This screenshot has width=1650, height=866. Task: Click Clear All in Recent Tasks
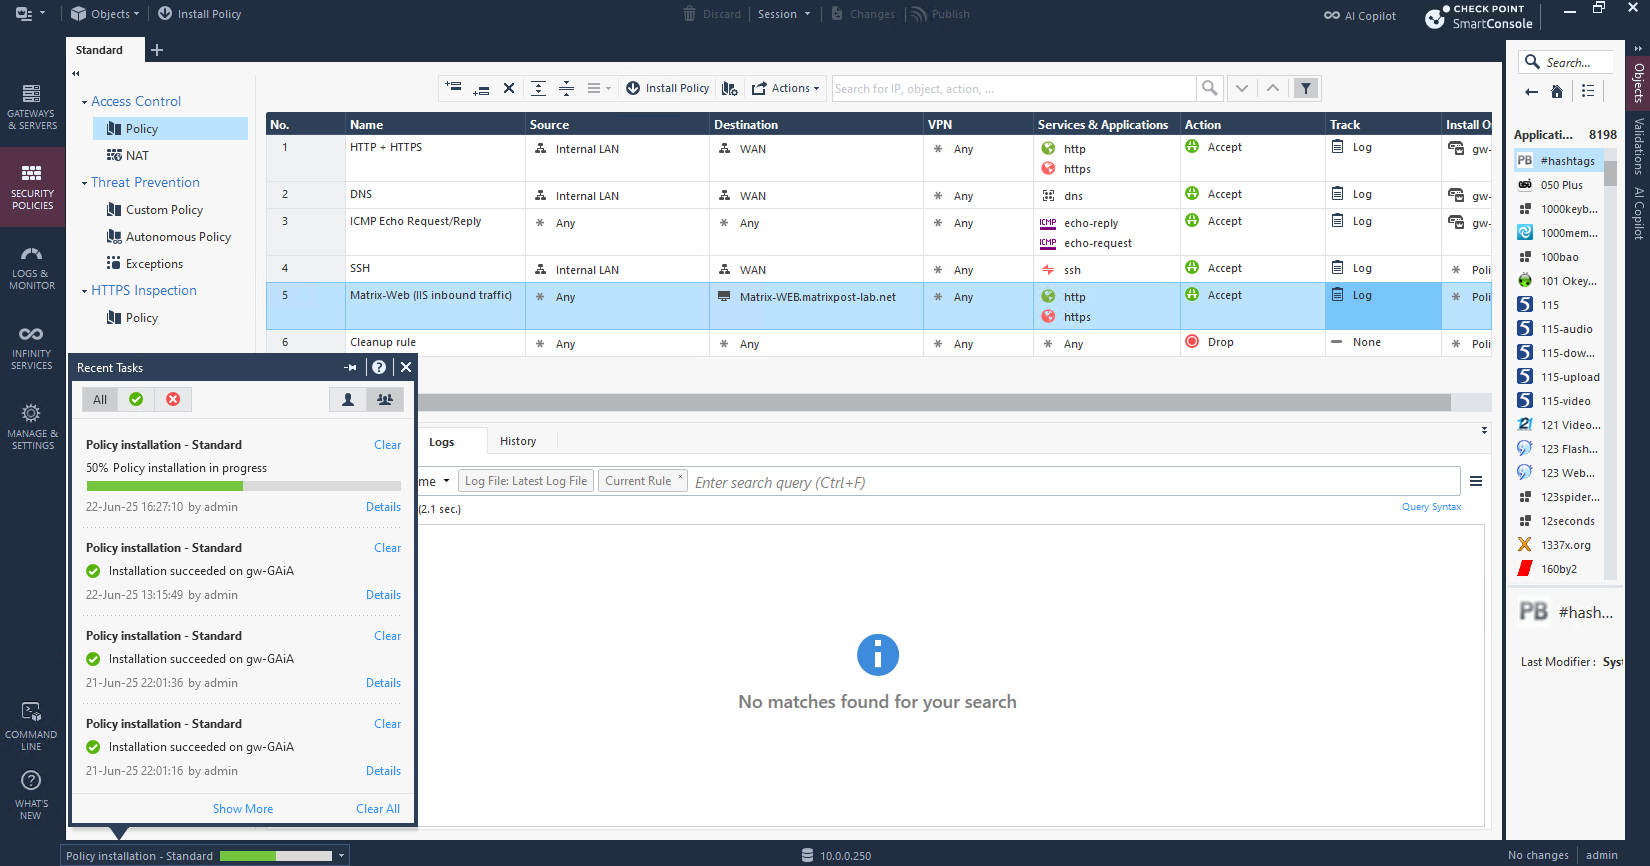click(x=378, y=809)
